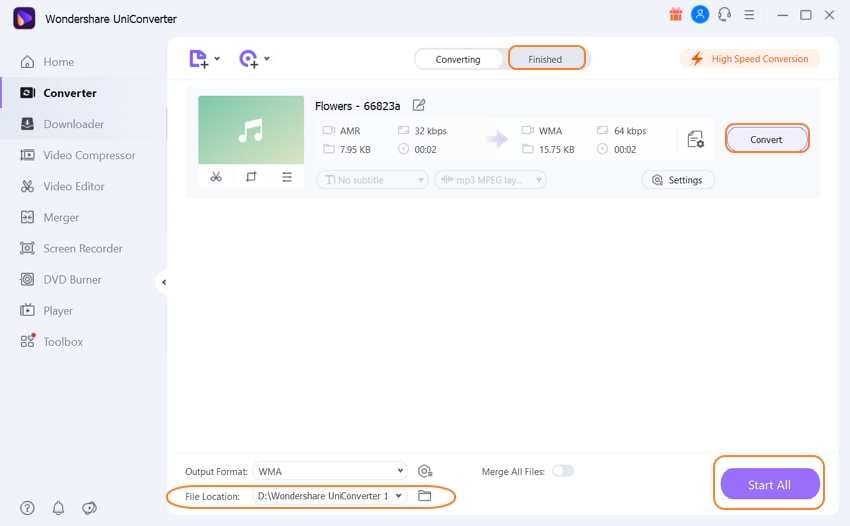Switch to the Converting tab

[458, 59]
